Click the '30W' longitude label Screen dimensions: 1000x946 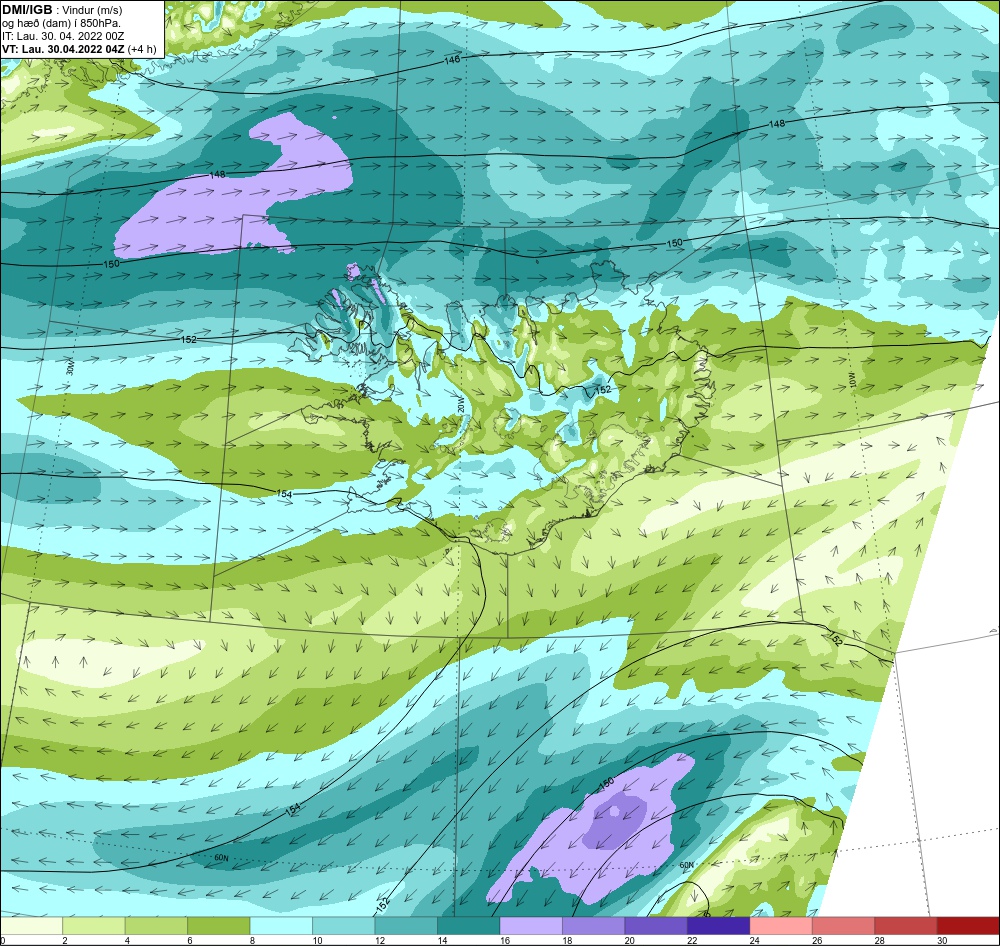pyautogui.click(x=70, y=367)
